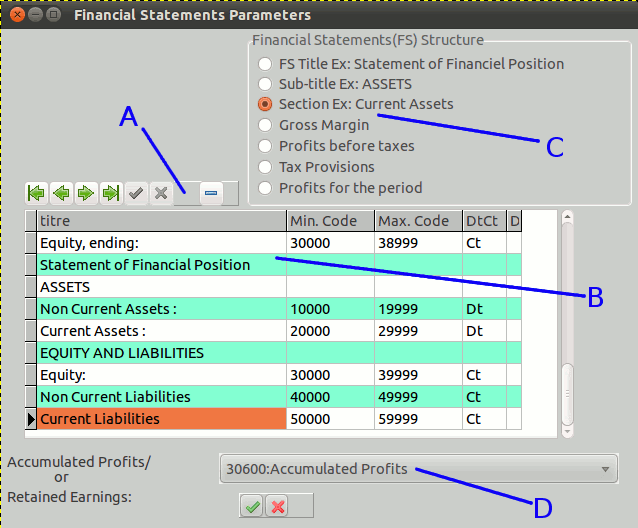The width and height of the screenshot is (638, 528).
Task: Select FS Title radio option
Action: click(265, 64)
